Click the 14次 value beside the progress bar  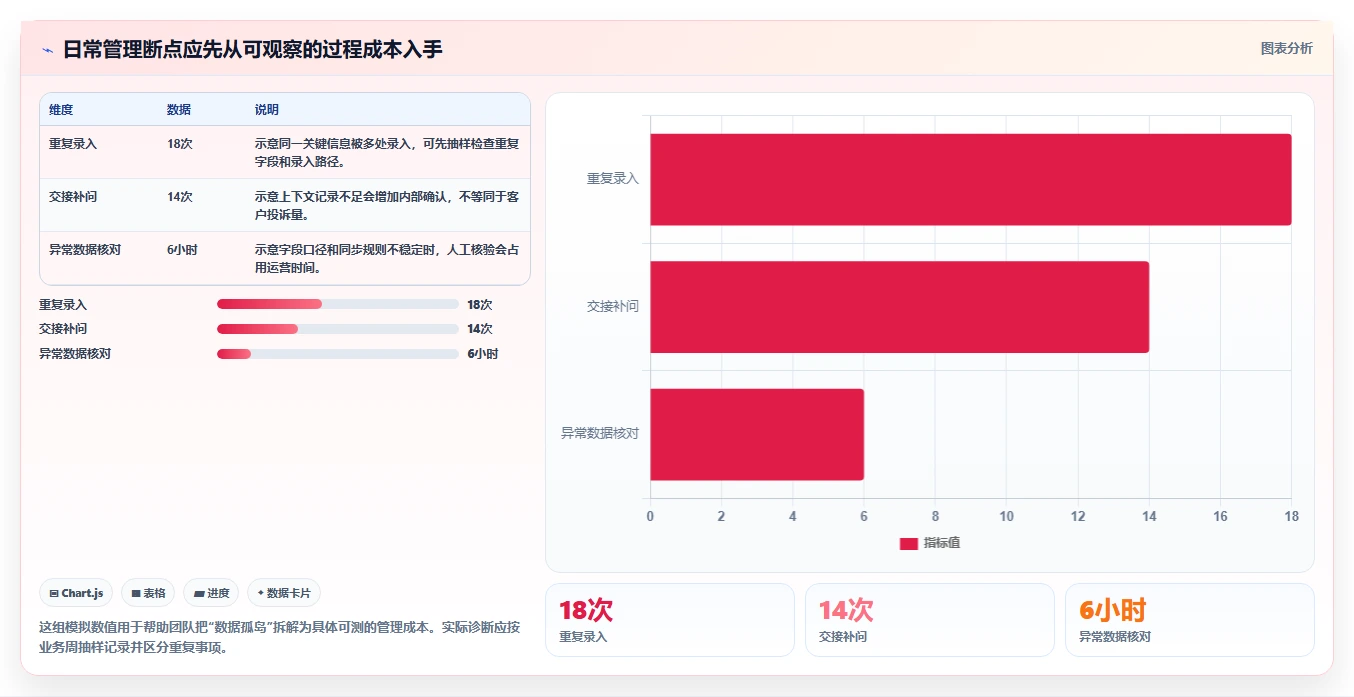pos(480,329)
